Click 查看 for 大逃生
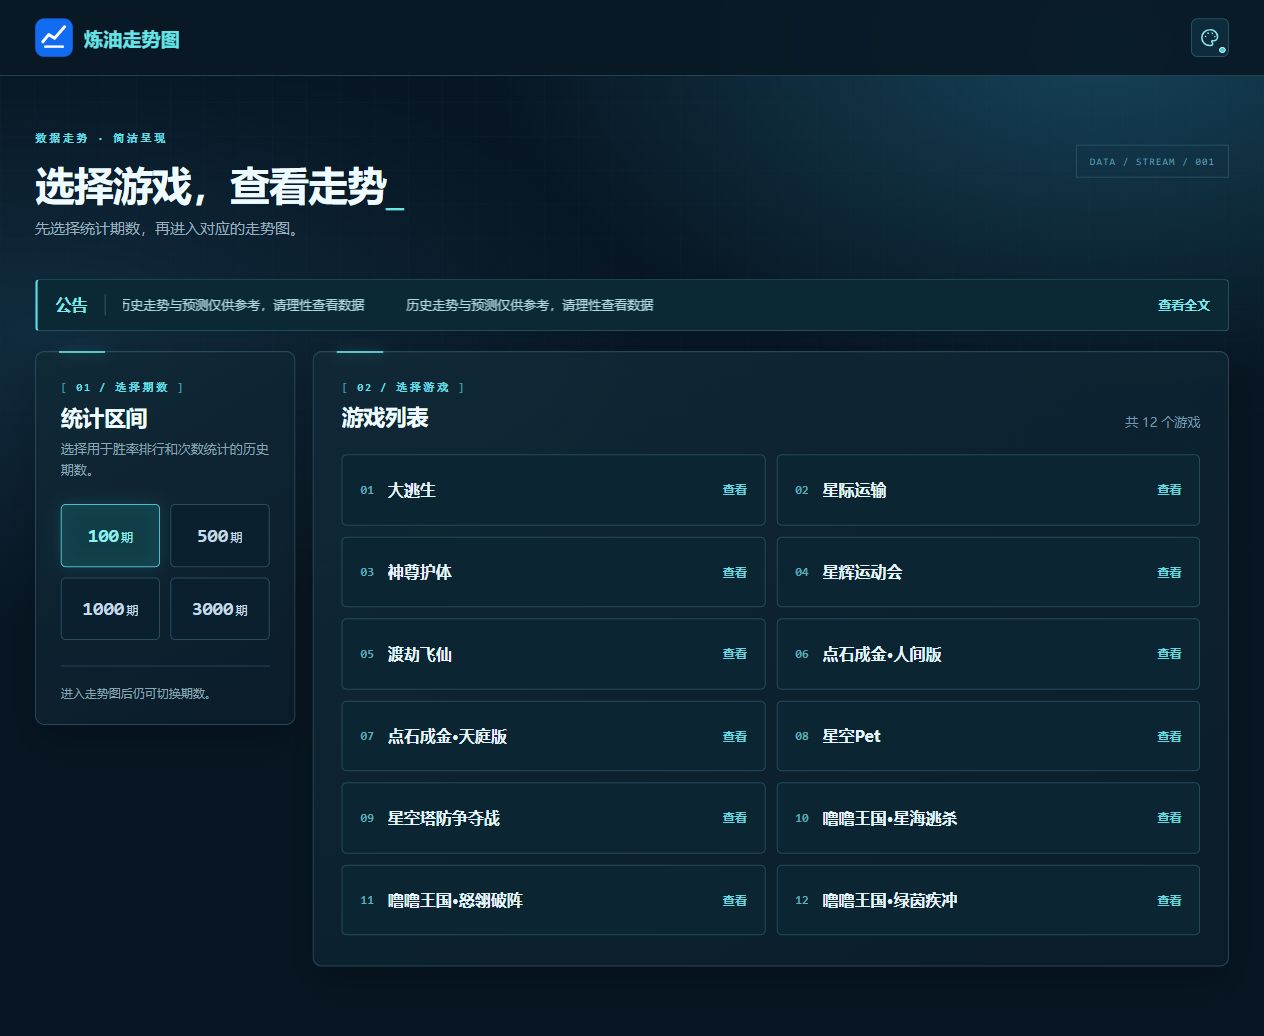 point(735,490)
